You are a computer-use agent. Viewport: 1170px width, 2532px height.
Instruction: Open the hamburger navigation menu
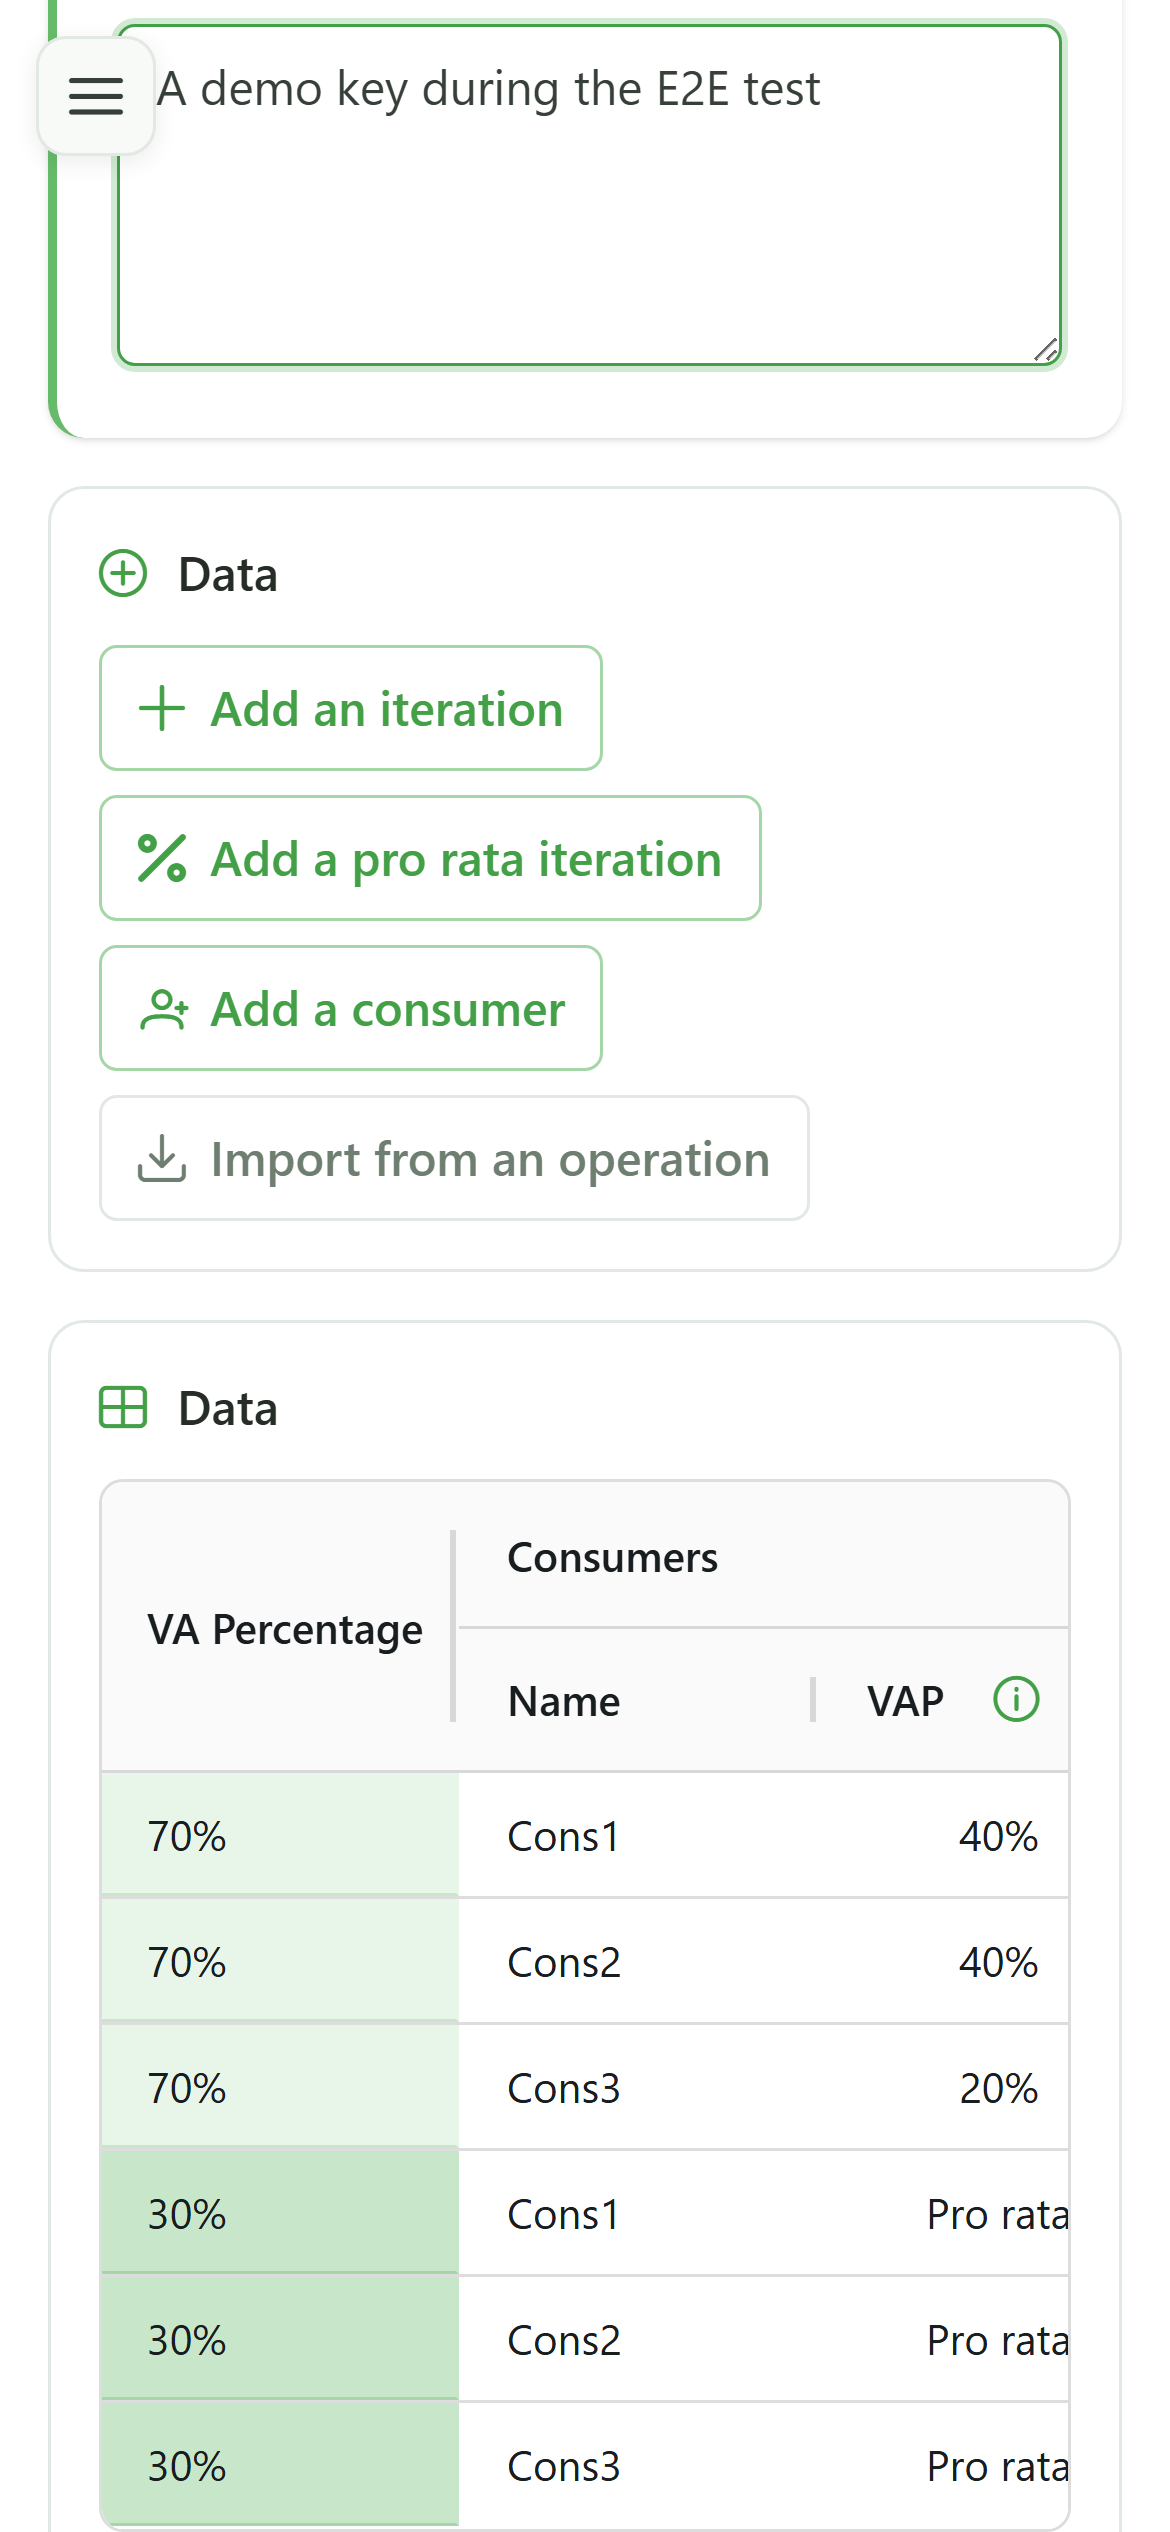pyautogui.click(x=96, y=96)
